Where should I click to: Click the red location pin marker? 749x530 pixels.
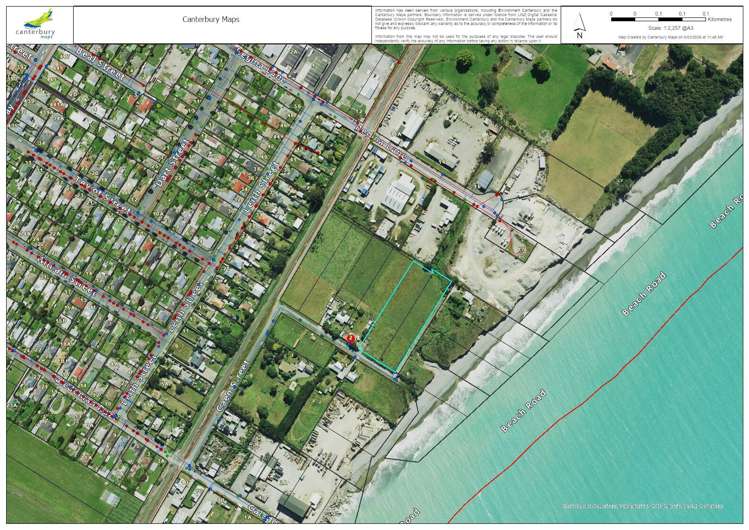(x=351, y=339)
